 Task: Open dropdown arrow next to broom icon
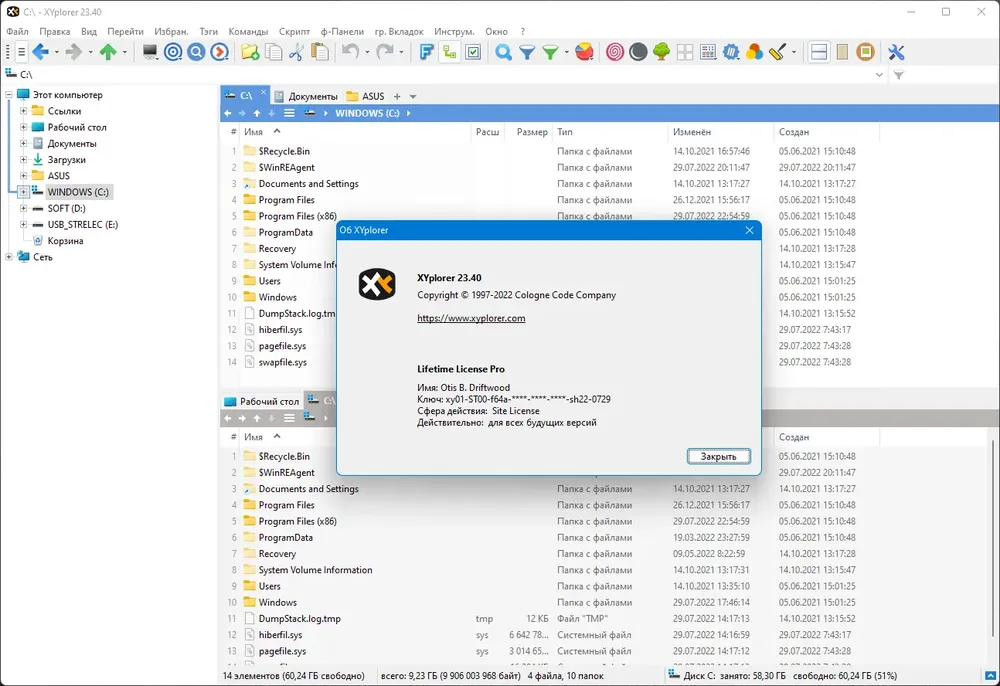pos(793,52)
